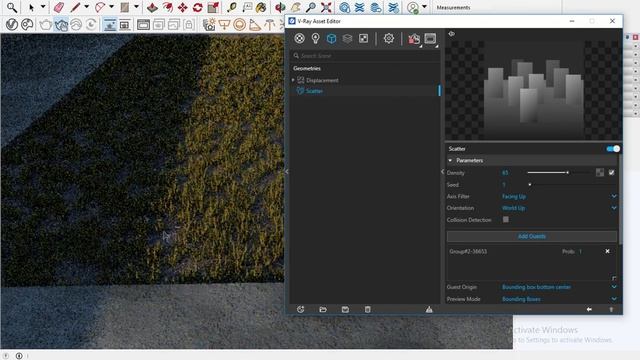Select the Scale tool
640x360 pixels.
(213, 7)
